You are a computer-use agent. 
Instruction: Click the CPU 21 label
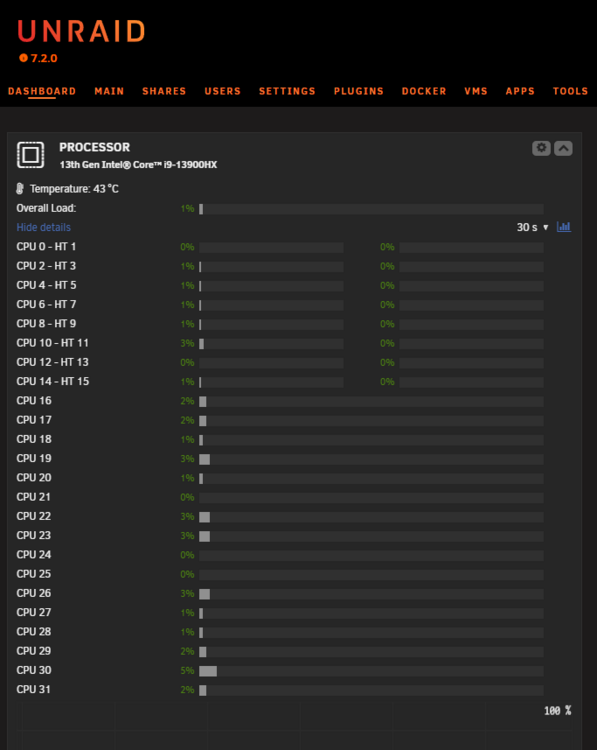point(33,497)
